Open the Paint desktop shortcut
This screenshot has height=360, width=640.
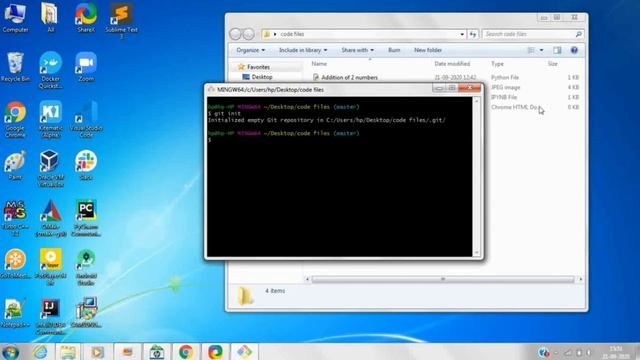pos(15,165)
